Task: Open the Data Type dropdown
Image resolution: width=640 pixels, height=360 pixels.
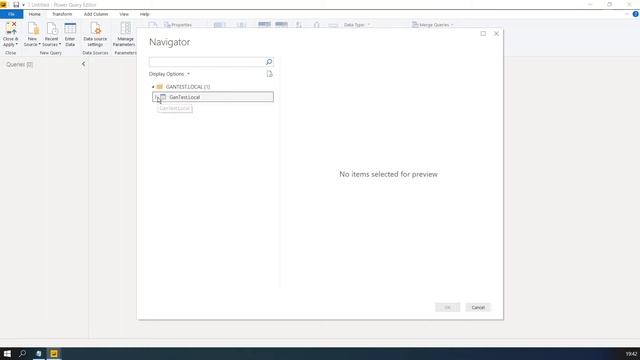Action: [x=357, y=25]
